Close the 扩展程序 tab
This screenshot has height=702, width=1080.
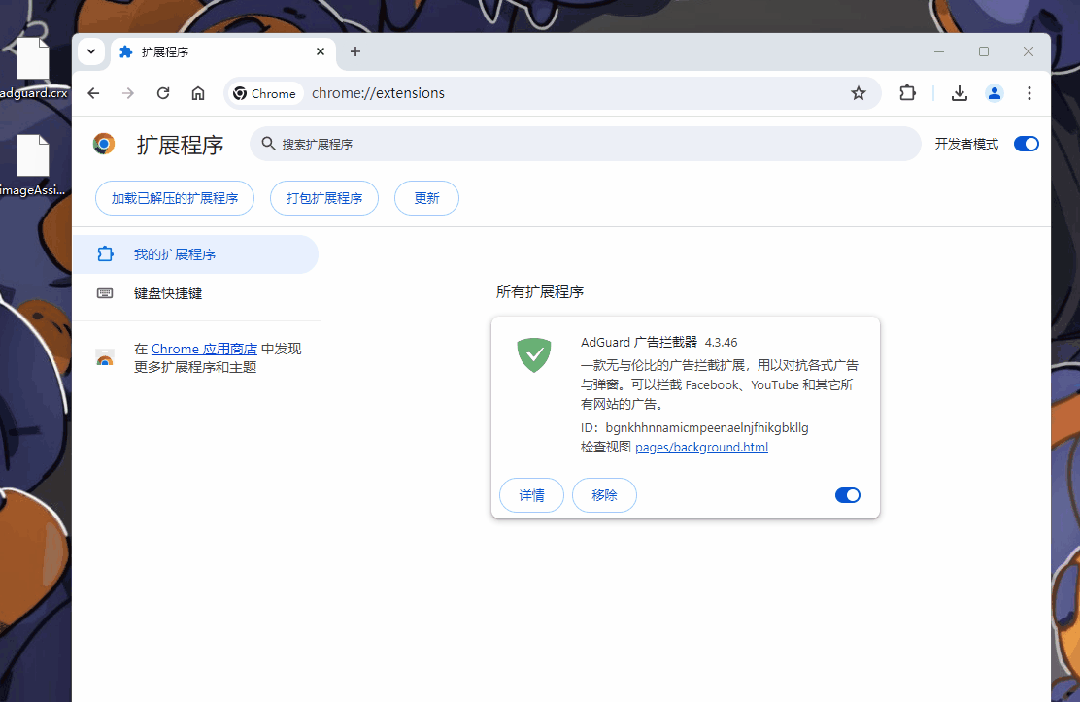click(x=320, y=52)
